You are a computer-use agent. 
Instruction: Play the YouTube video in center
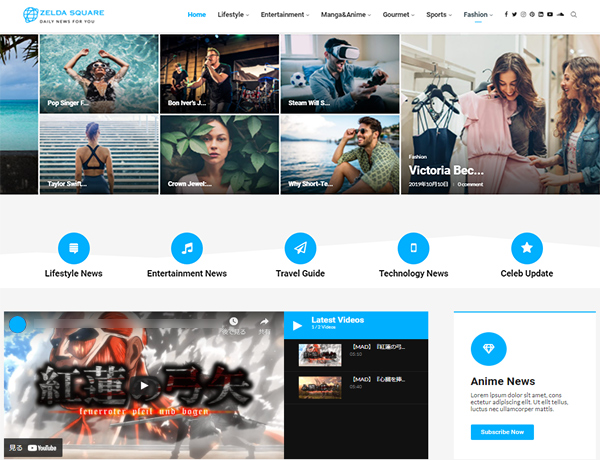144,385
